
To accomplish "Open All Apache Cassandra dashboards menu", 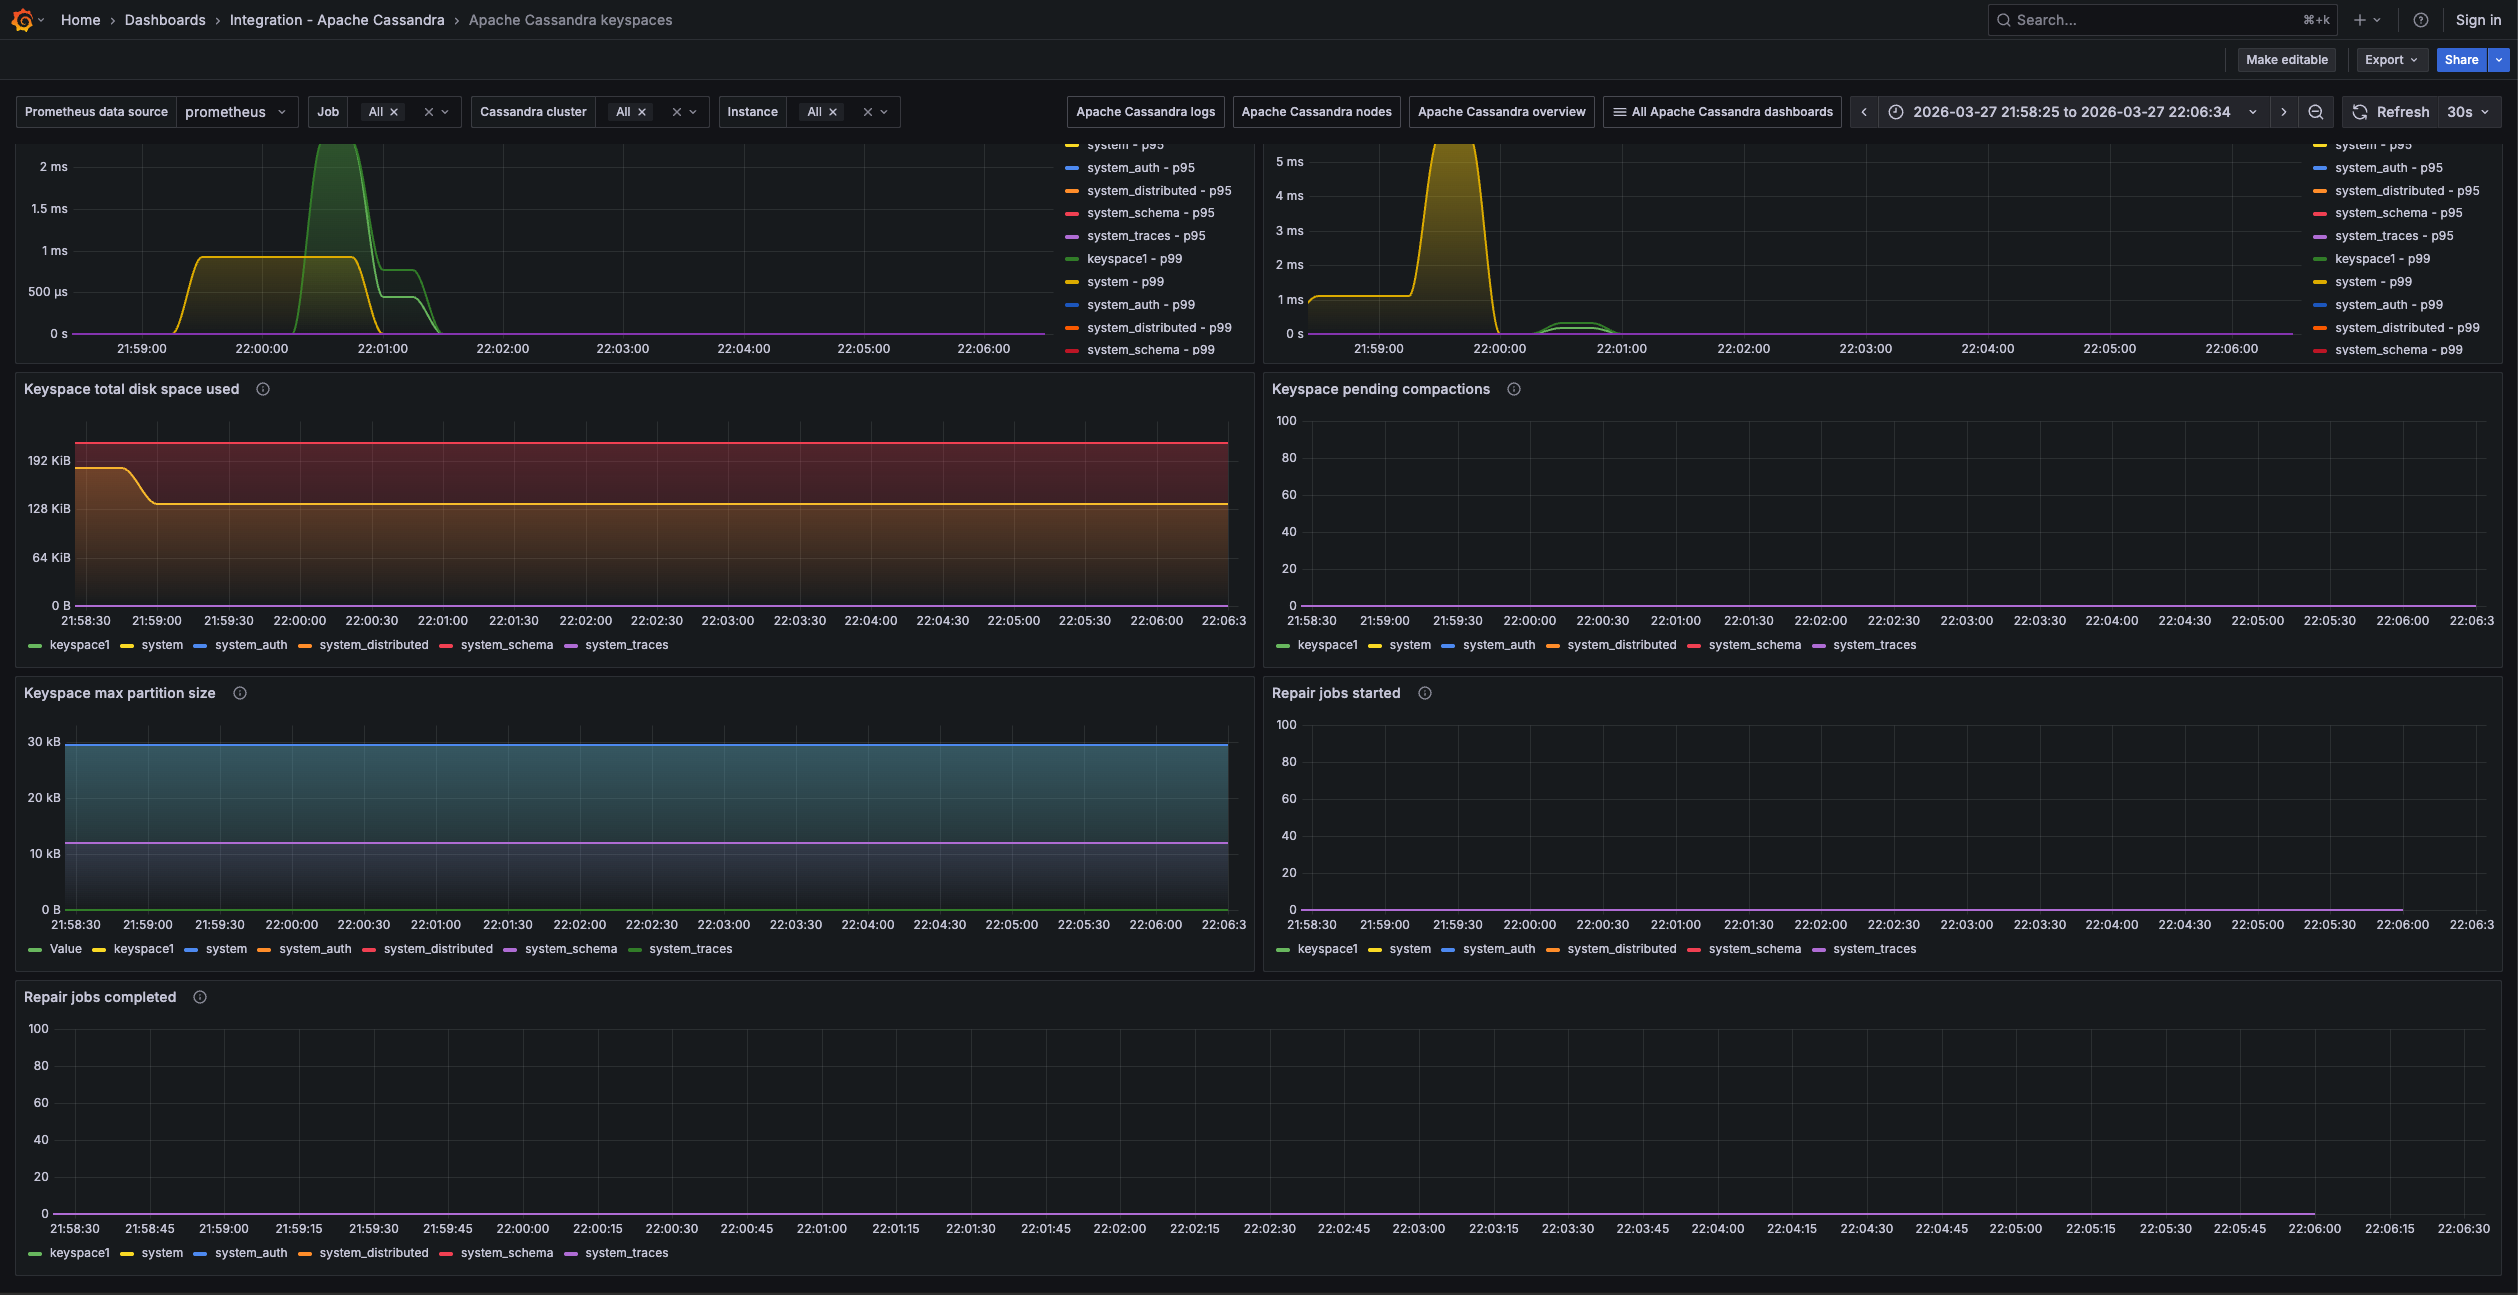I will point(1722,112).
